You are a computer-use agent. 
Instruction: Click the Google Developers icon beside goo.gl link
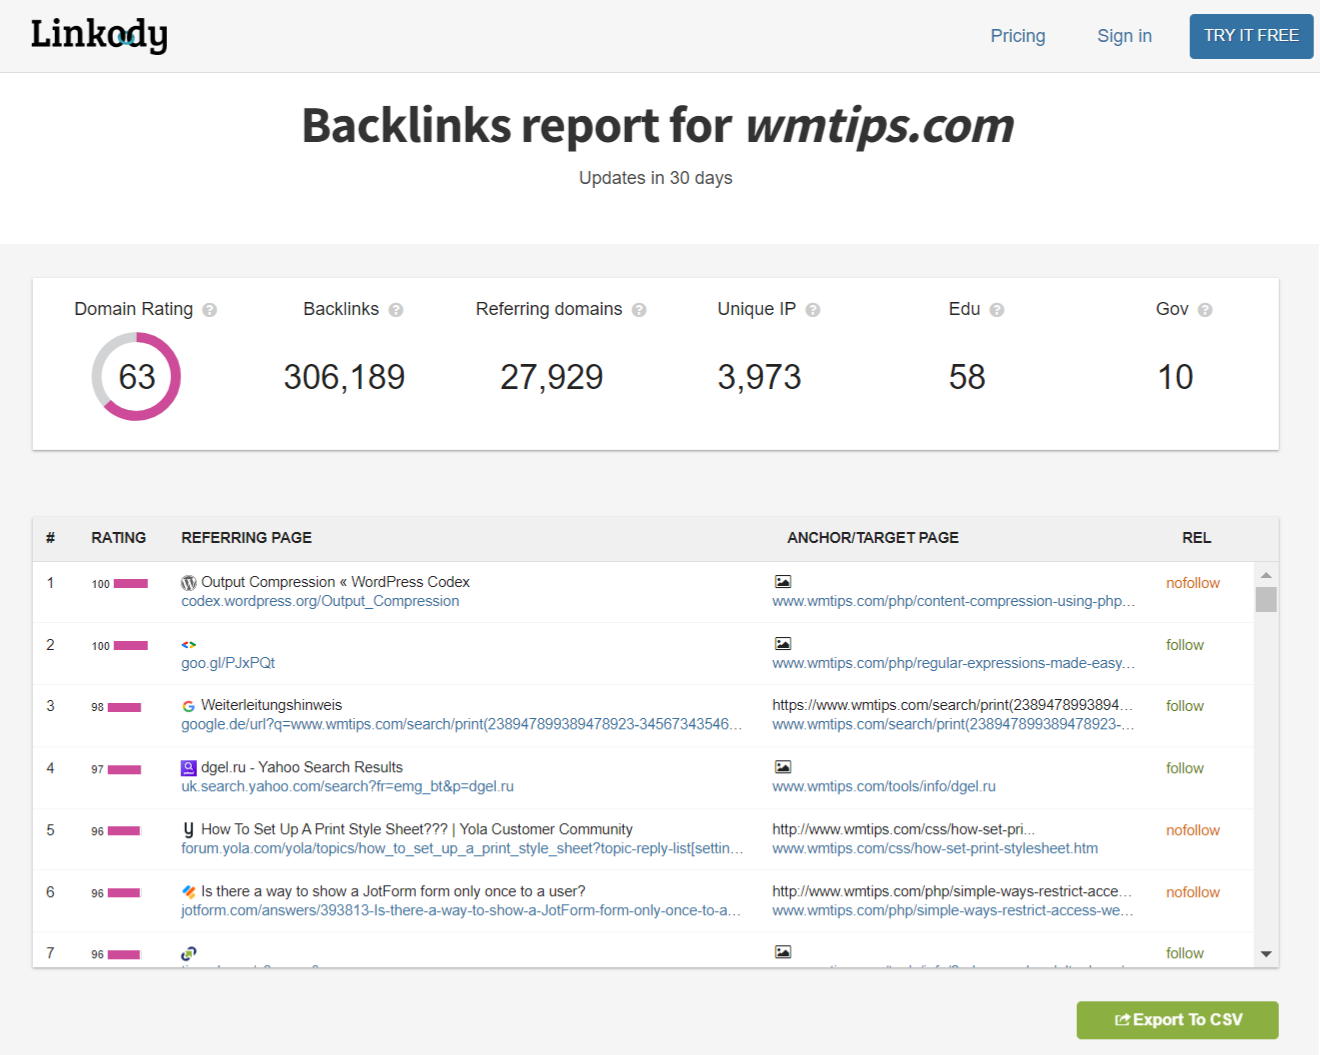(x=188, y=644)
